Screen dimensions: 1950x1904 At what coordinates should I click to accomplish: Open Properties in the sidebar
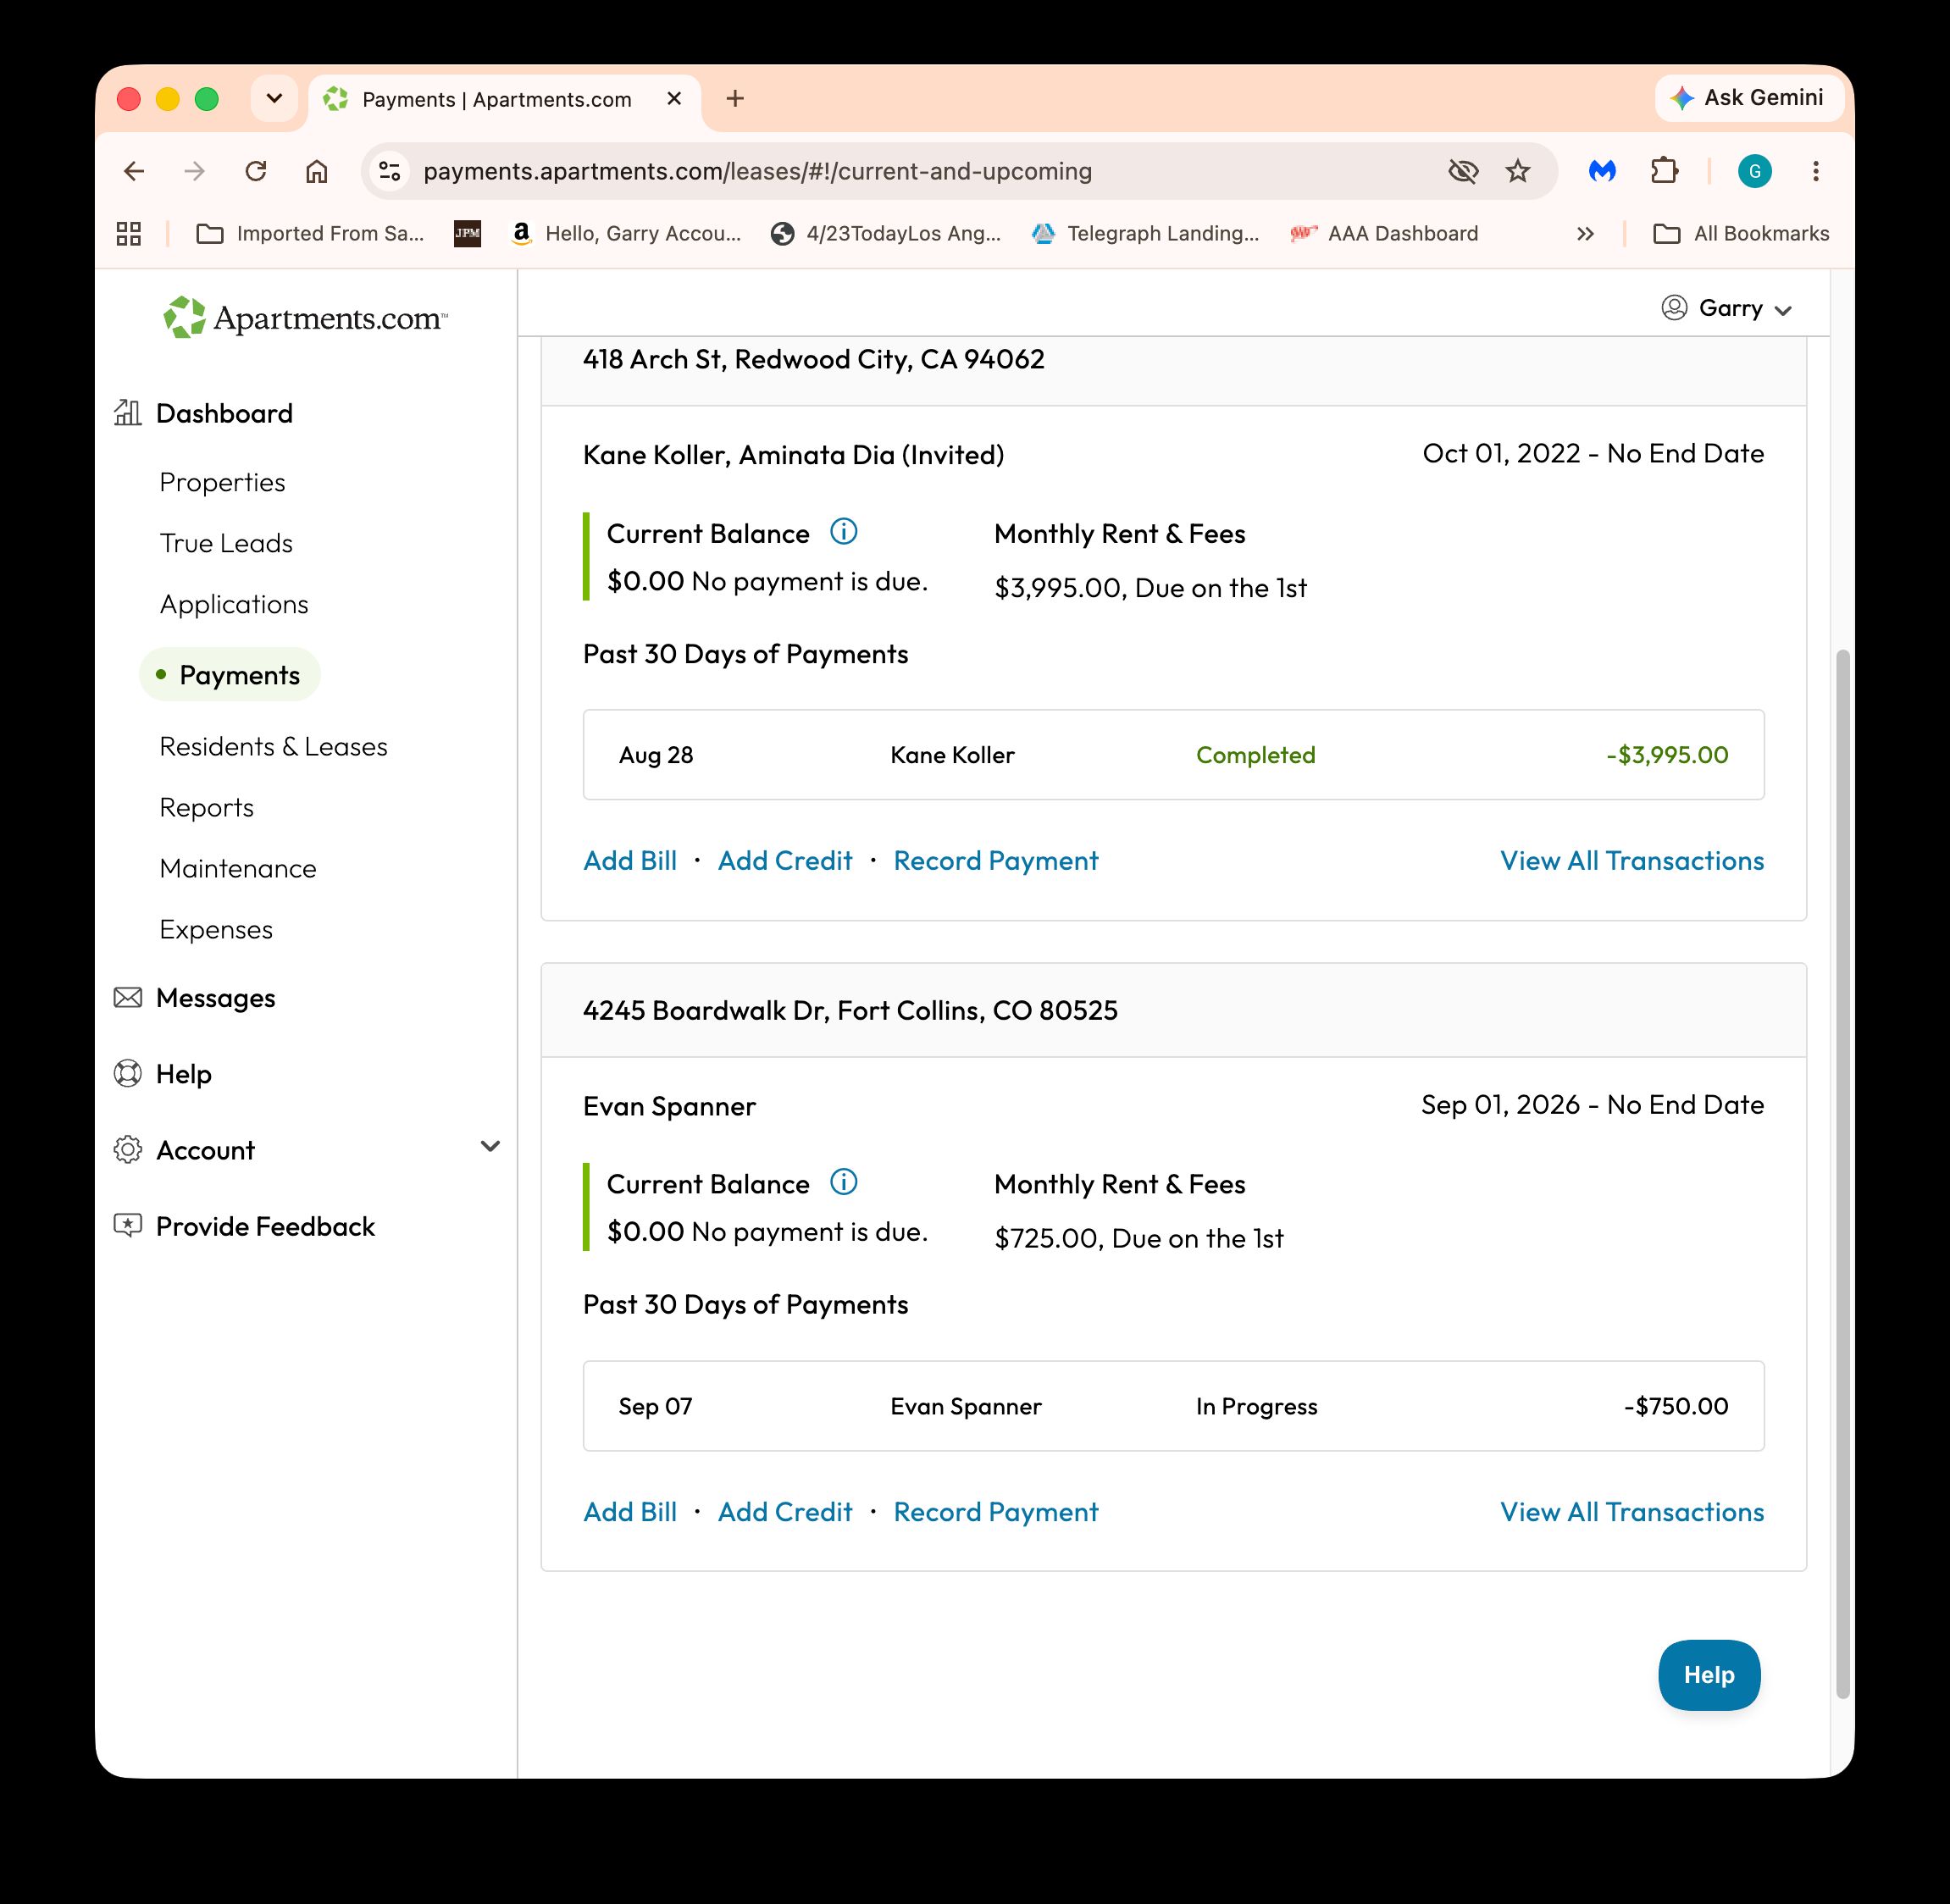pyautogui.click(x=222, y=482)
